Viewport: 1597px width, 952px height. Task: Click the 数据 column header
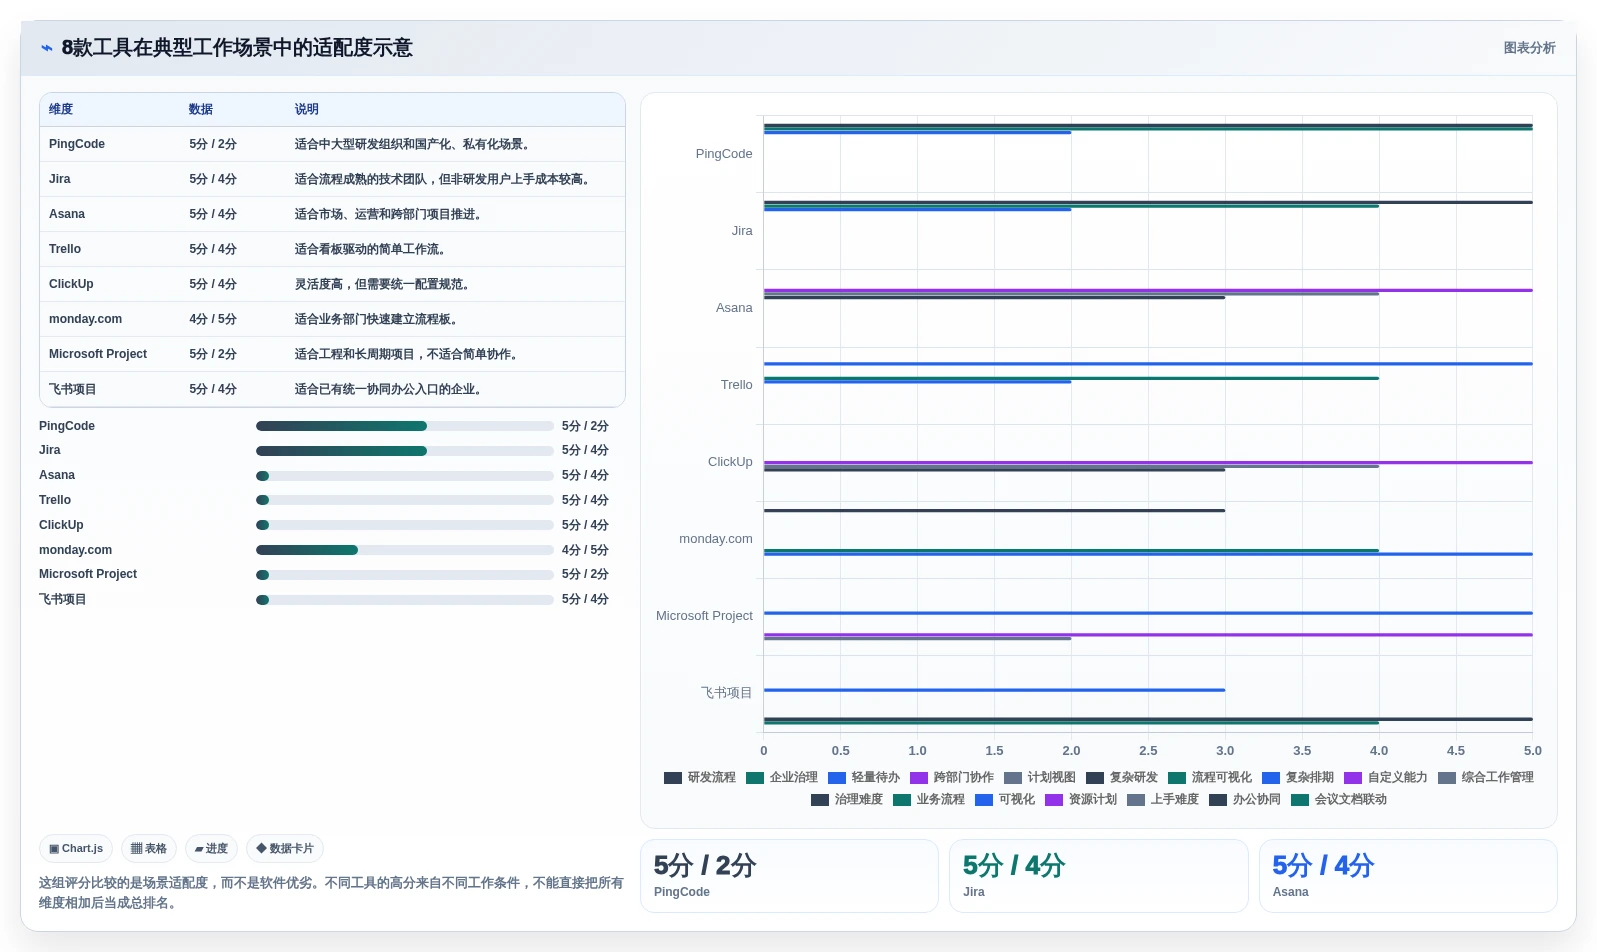[x=201, y=109]
